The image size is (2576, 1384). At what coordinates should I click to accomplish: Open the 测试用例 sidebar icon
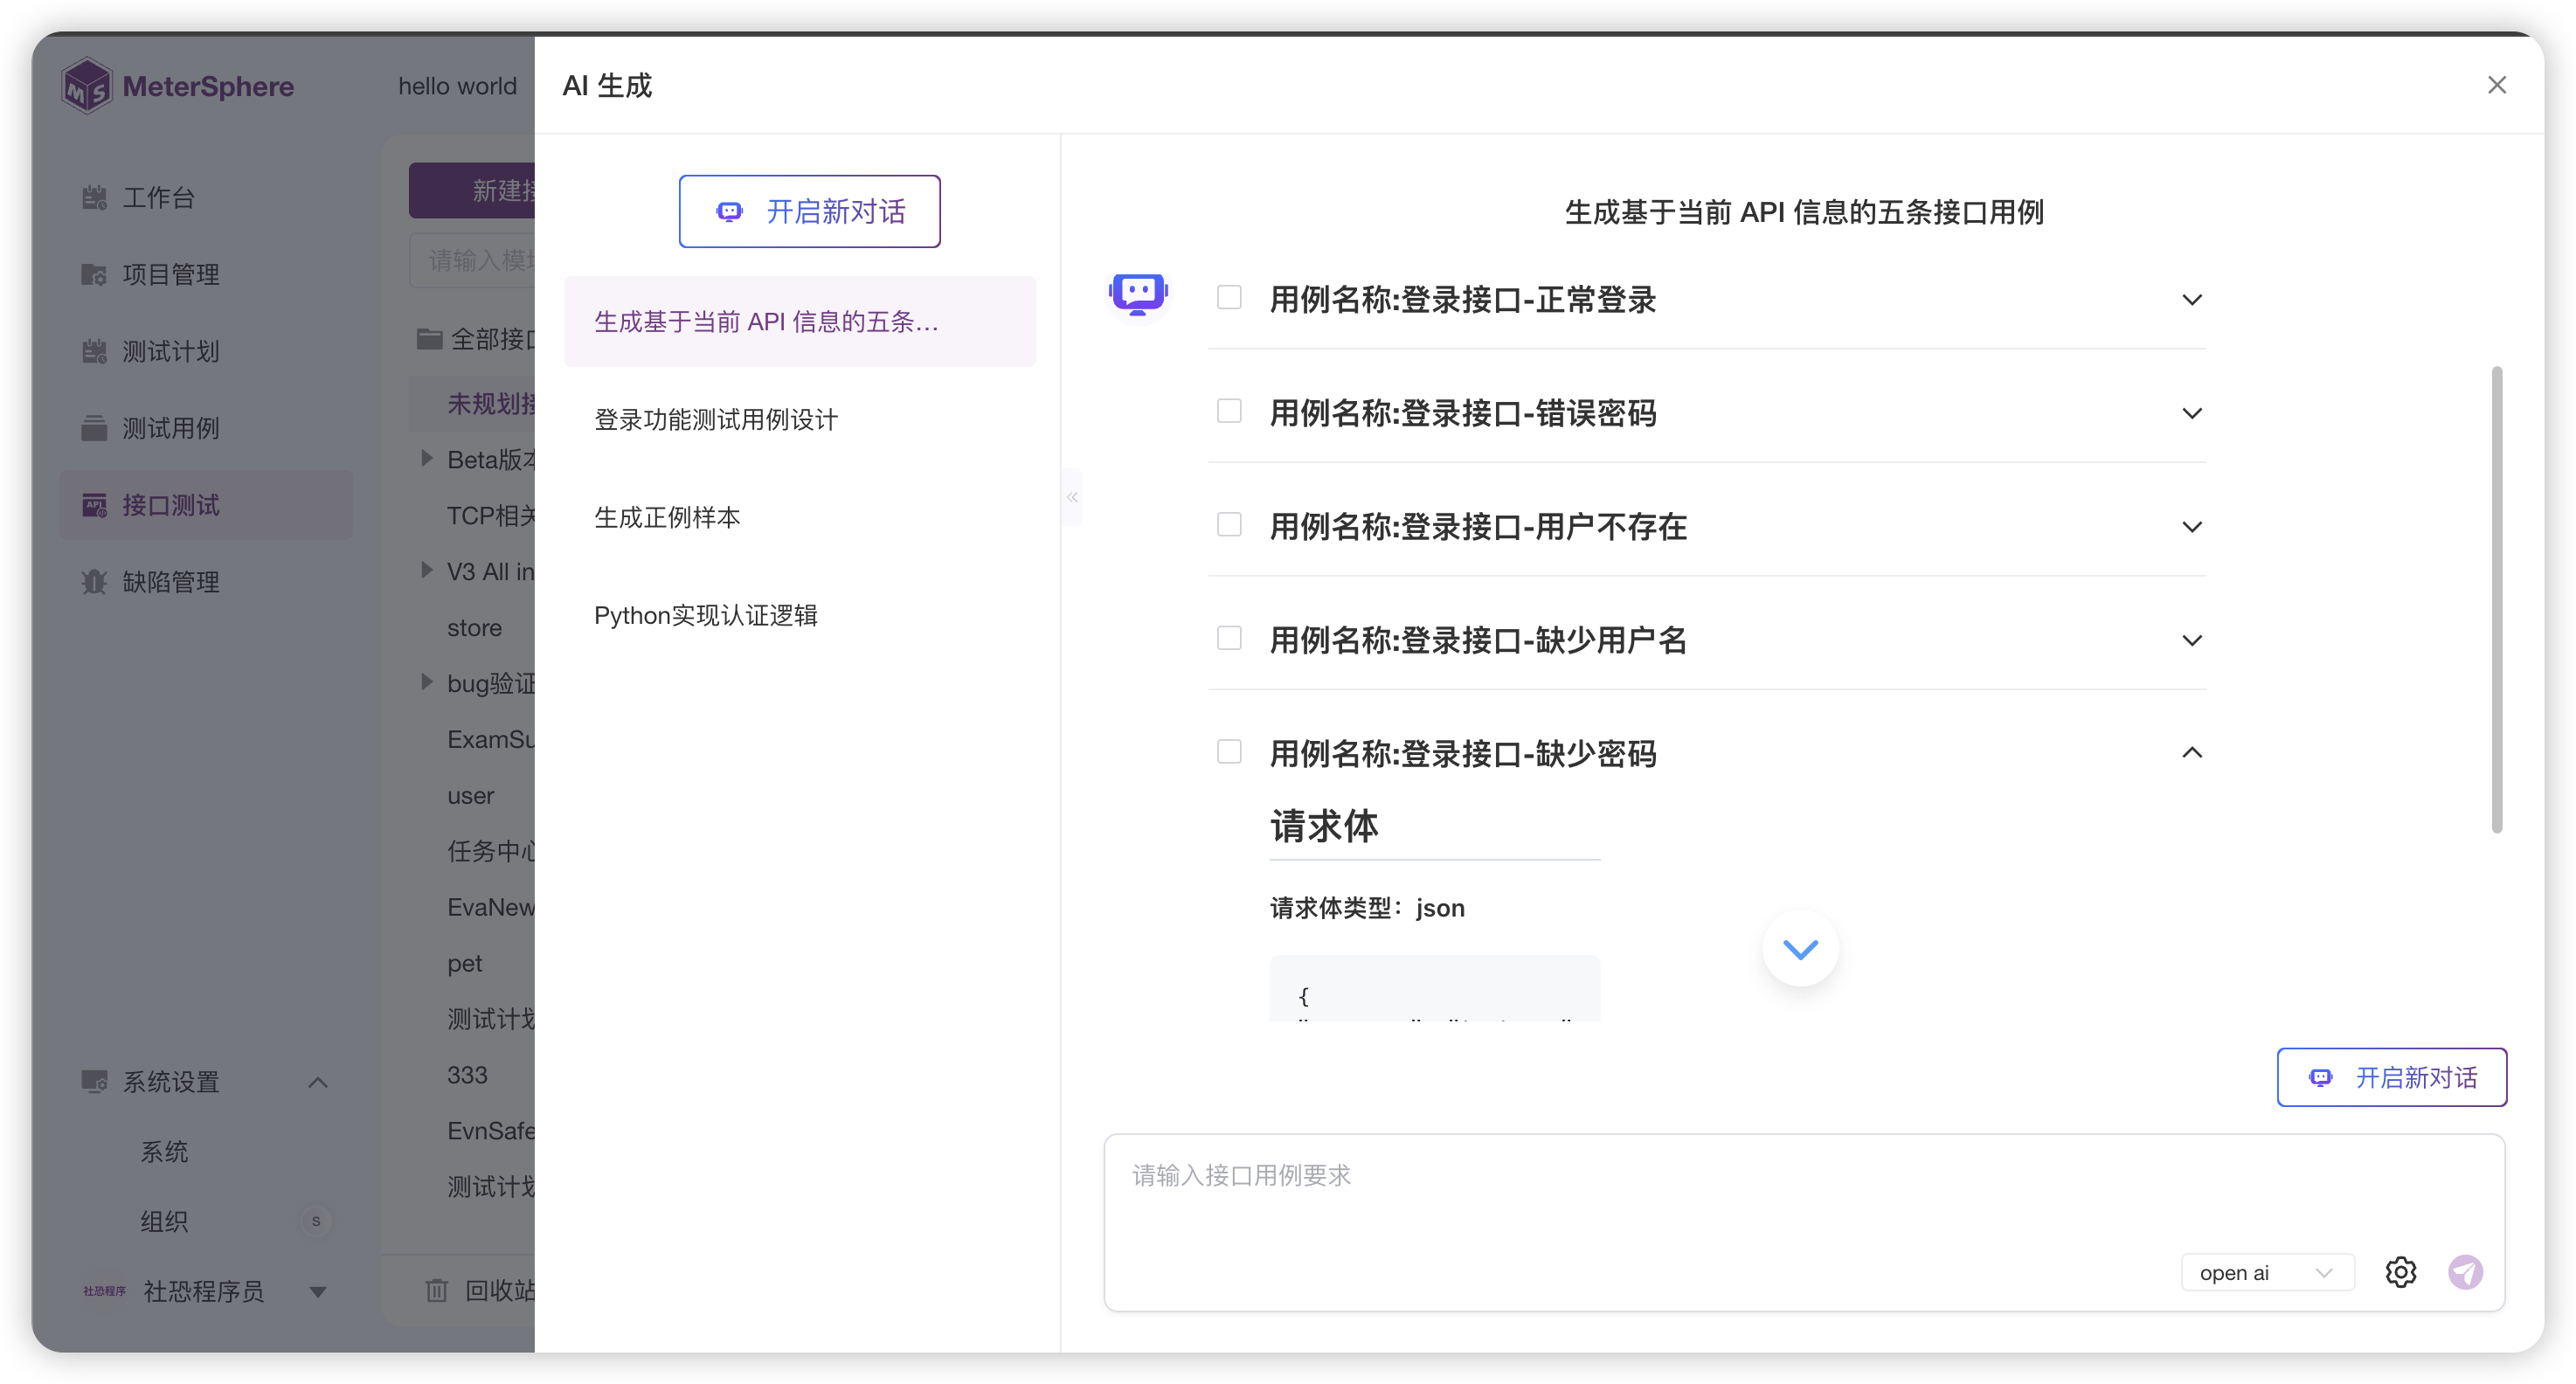point(94,428)
